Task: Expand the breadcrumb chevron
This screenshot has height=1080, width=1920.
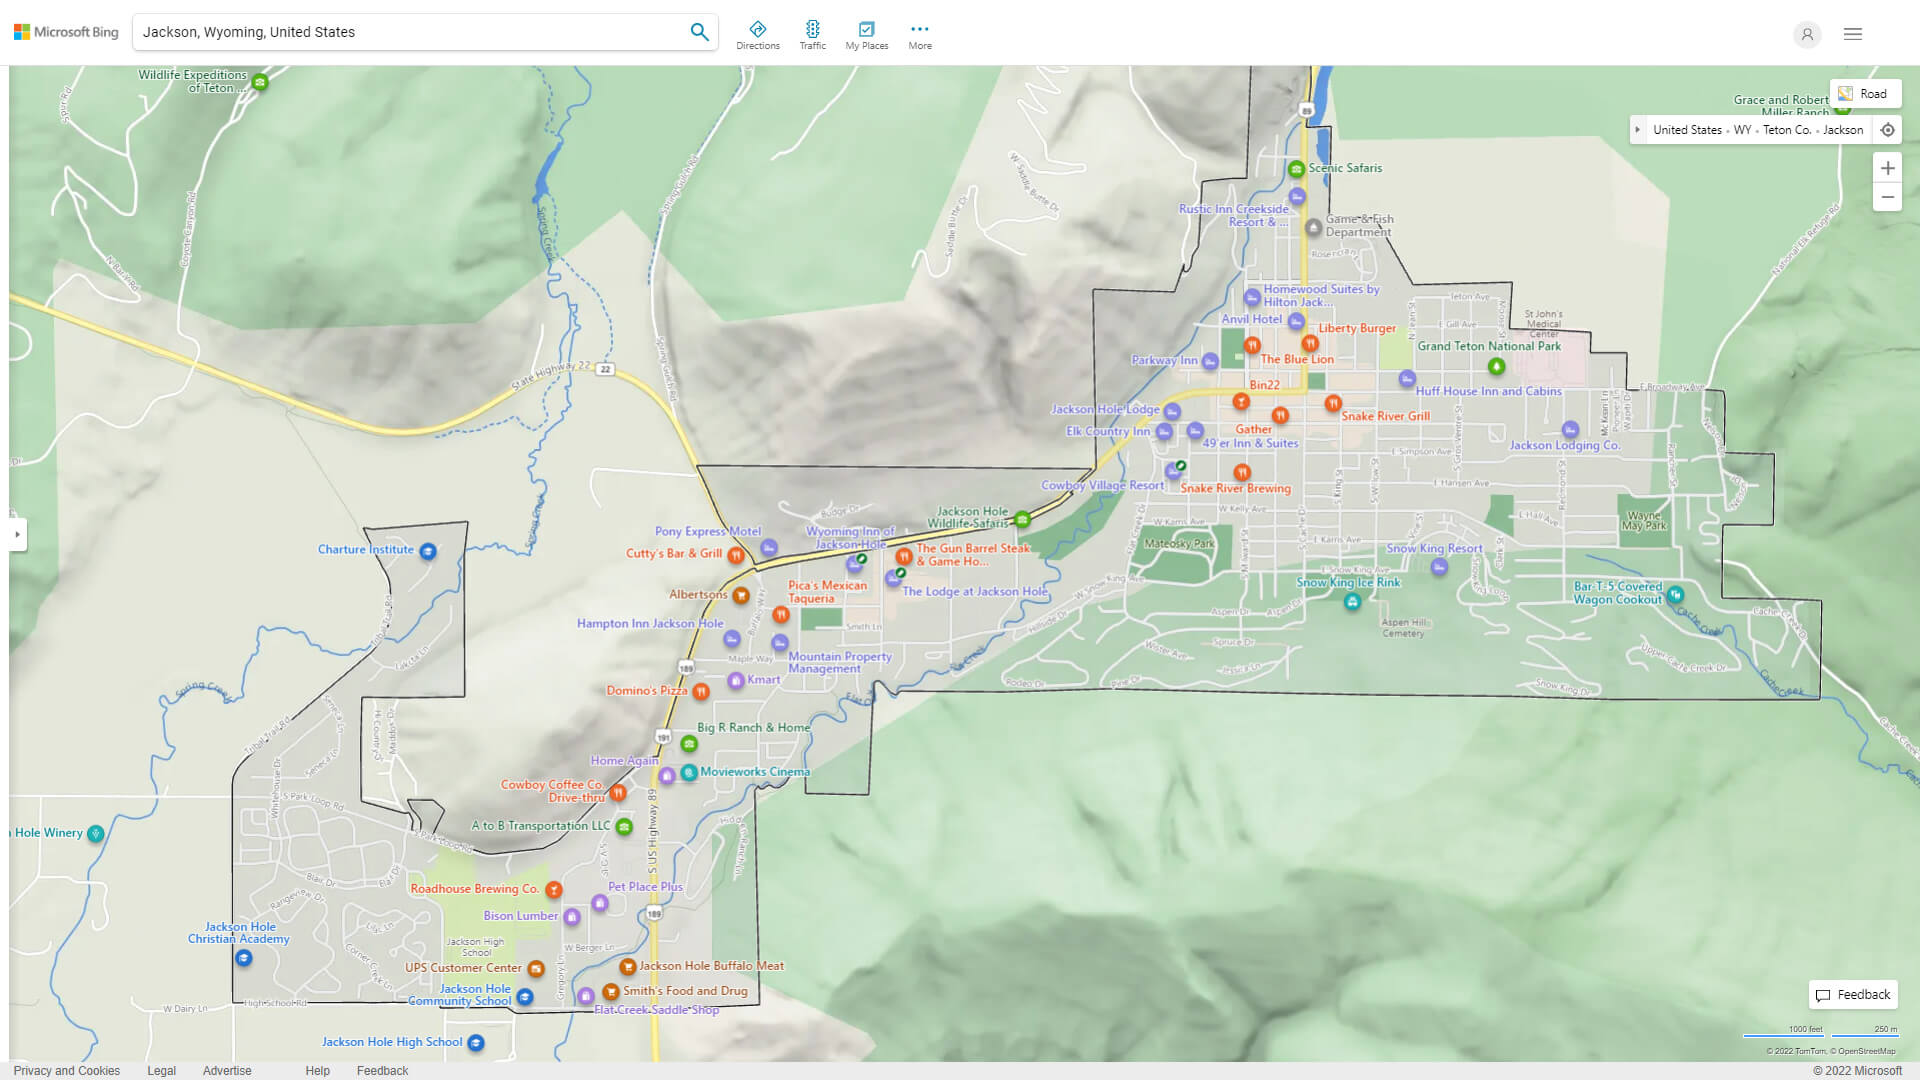Action: coord(1638,130)
